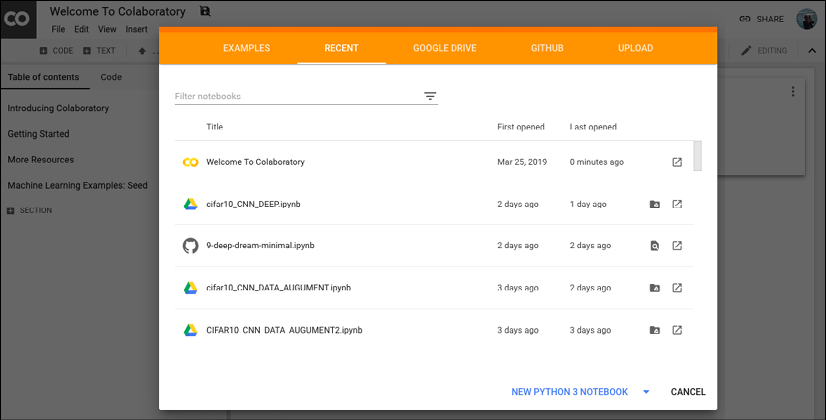This screenshot has width=826, height=420.
Task: Click Drive logo beside CIFAR10_CNN_DATA_AUGUMENT2.ipynb
Action: click(x=190, y=330)
